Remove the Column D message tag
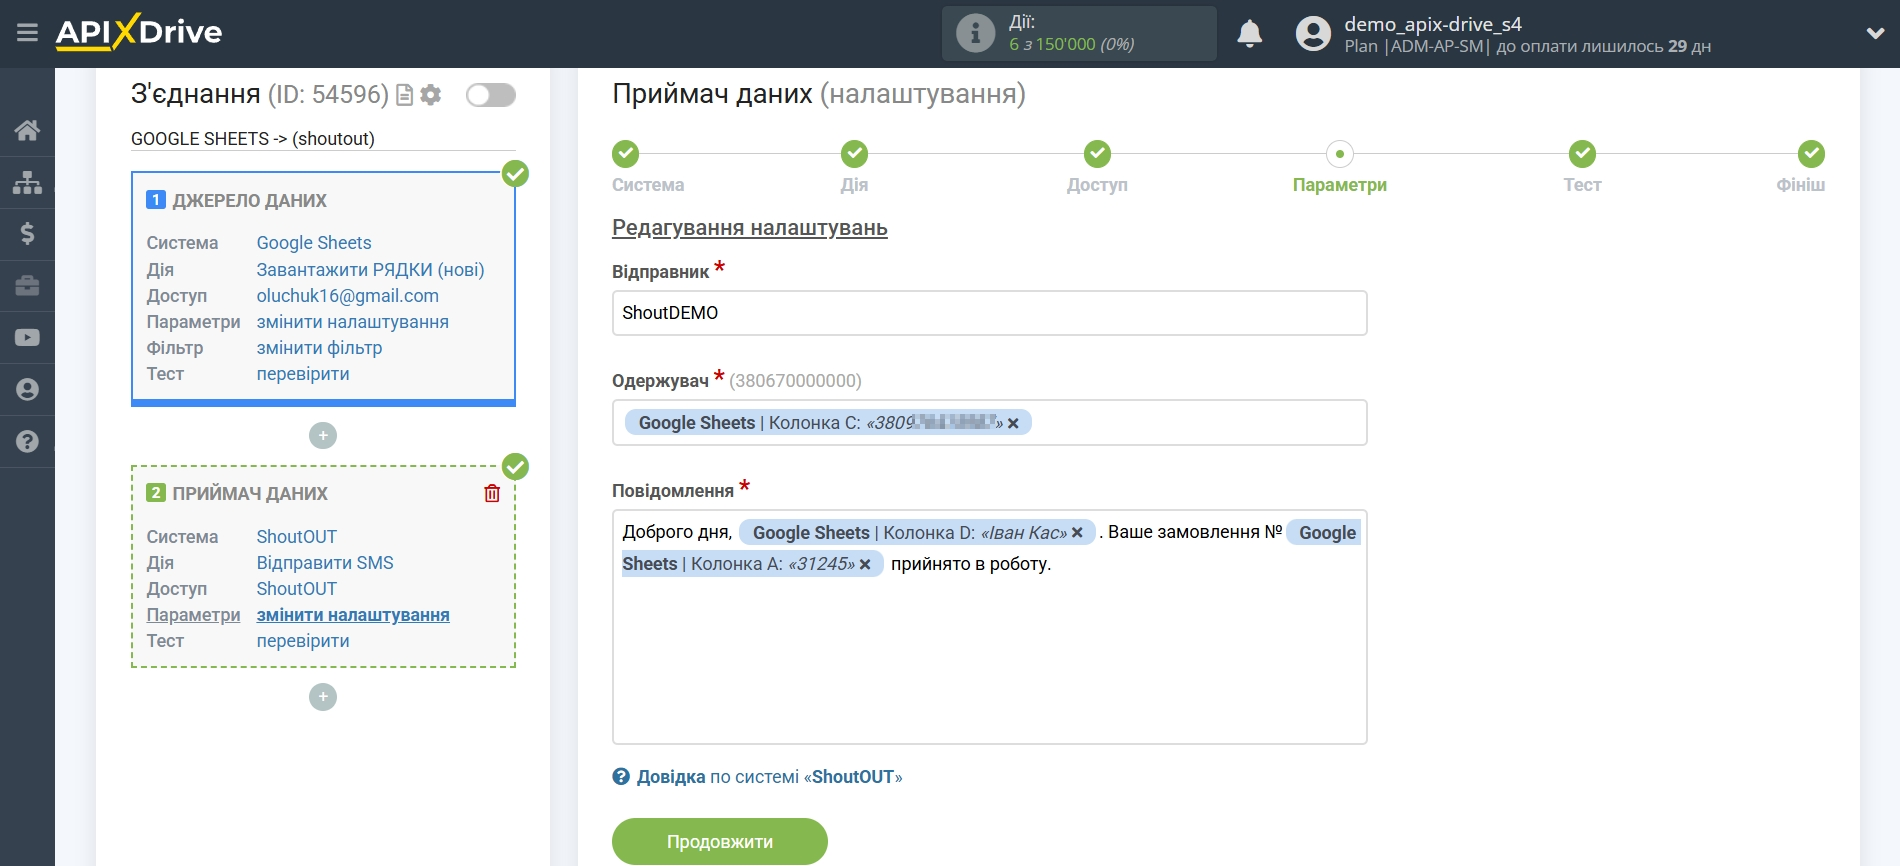Viewport: 1900px width, 866px height. [1077, 533]
